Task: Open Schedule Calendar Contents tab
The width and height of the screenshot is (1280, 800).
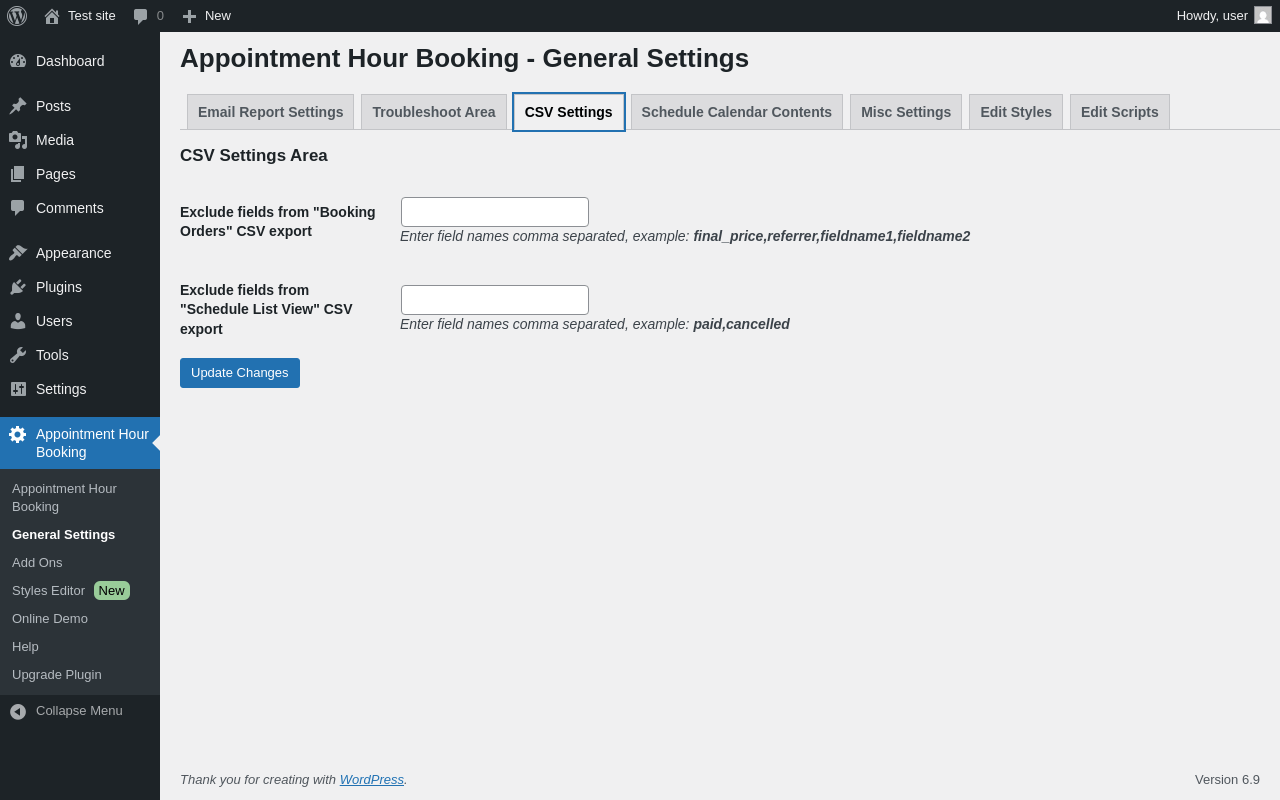Action: (x=737, y=112)
